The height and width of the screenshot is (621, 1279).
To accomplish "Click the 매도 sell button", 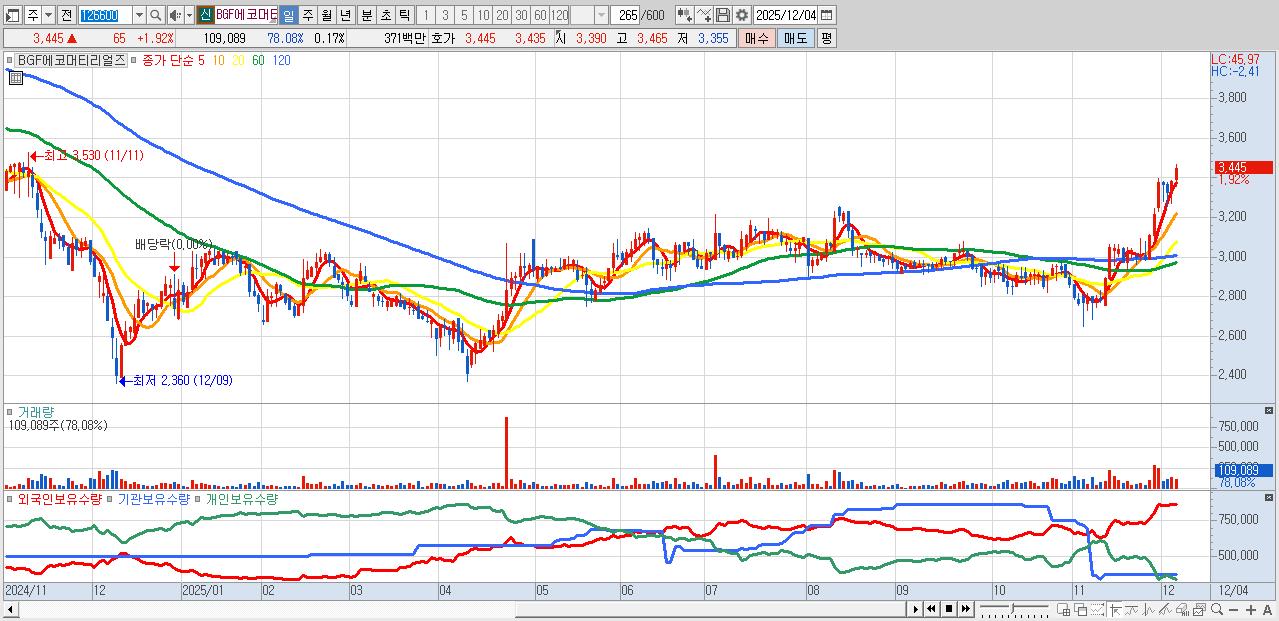I will pos(795,38).
